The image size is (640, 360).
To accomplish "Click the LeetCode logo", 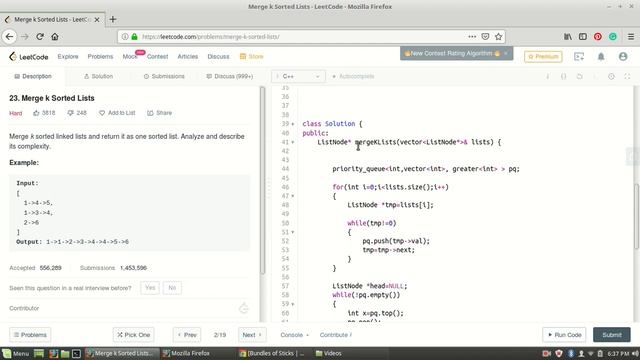I will [29, 56].
